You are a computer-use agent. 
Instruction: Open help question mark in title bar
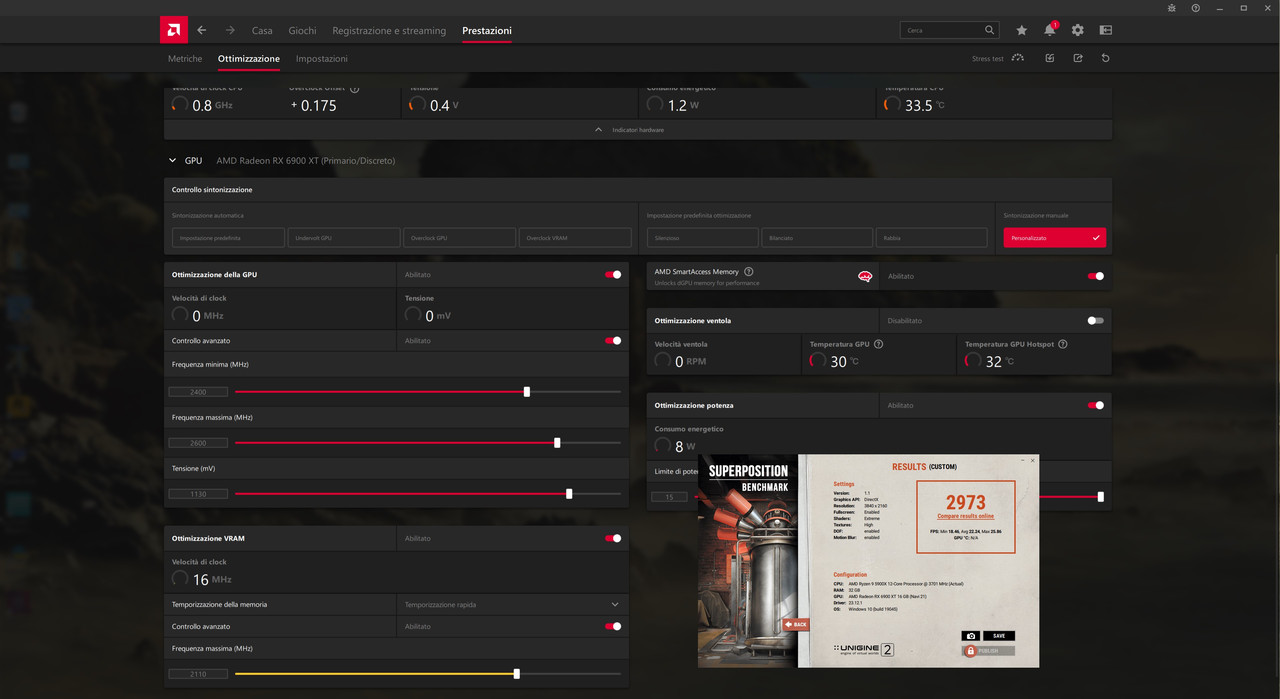[1196, 8]
